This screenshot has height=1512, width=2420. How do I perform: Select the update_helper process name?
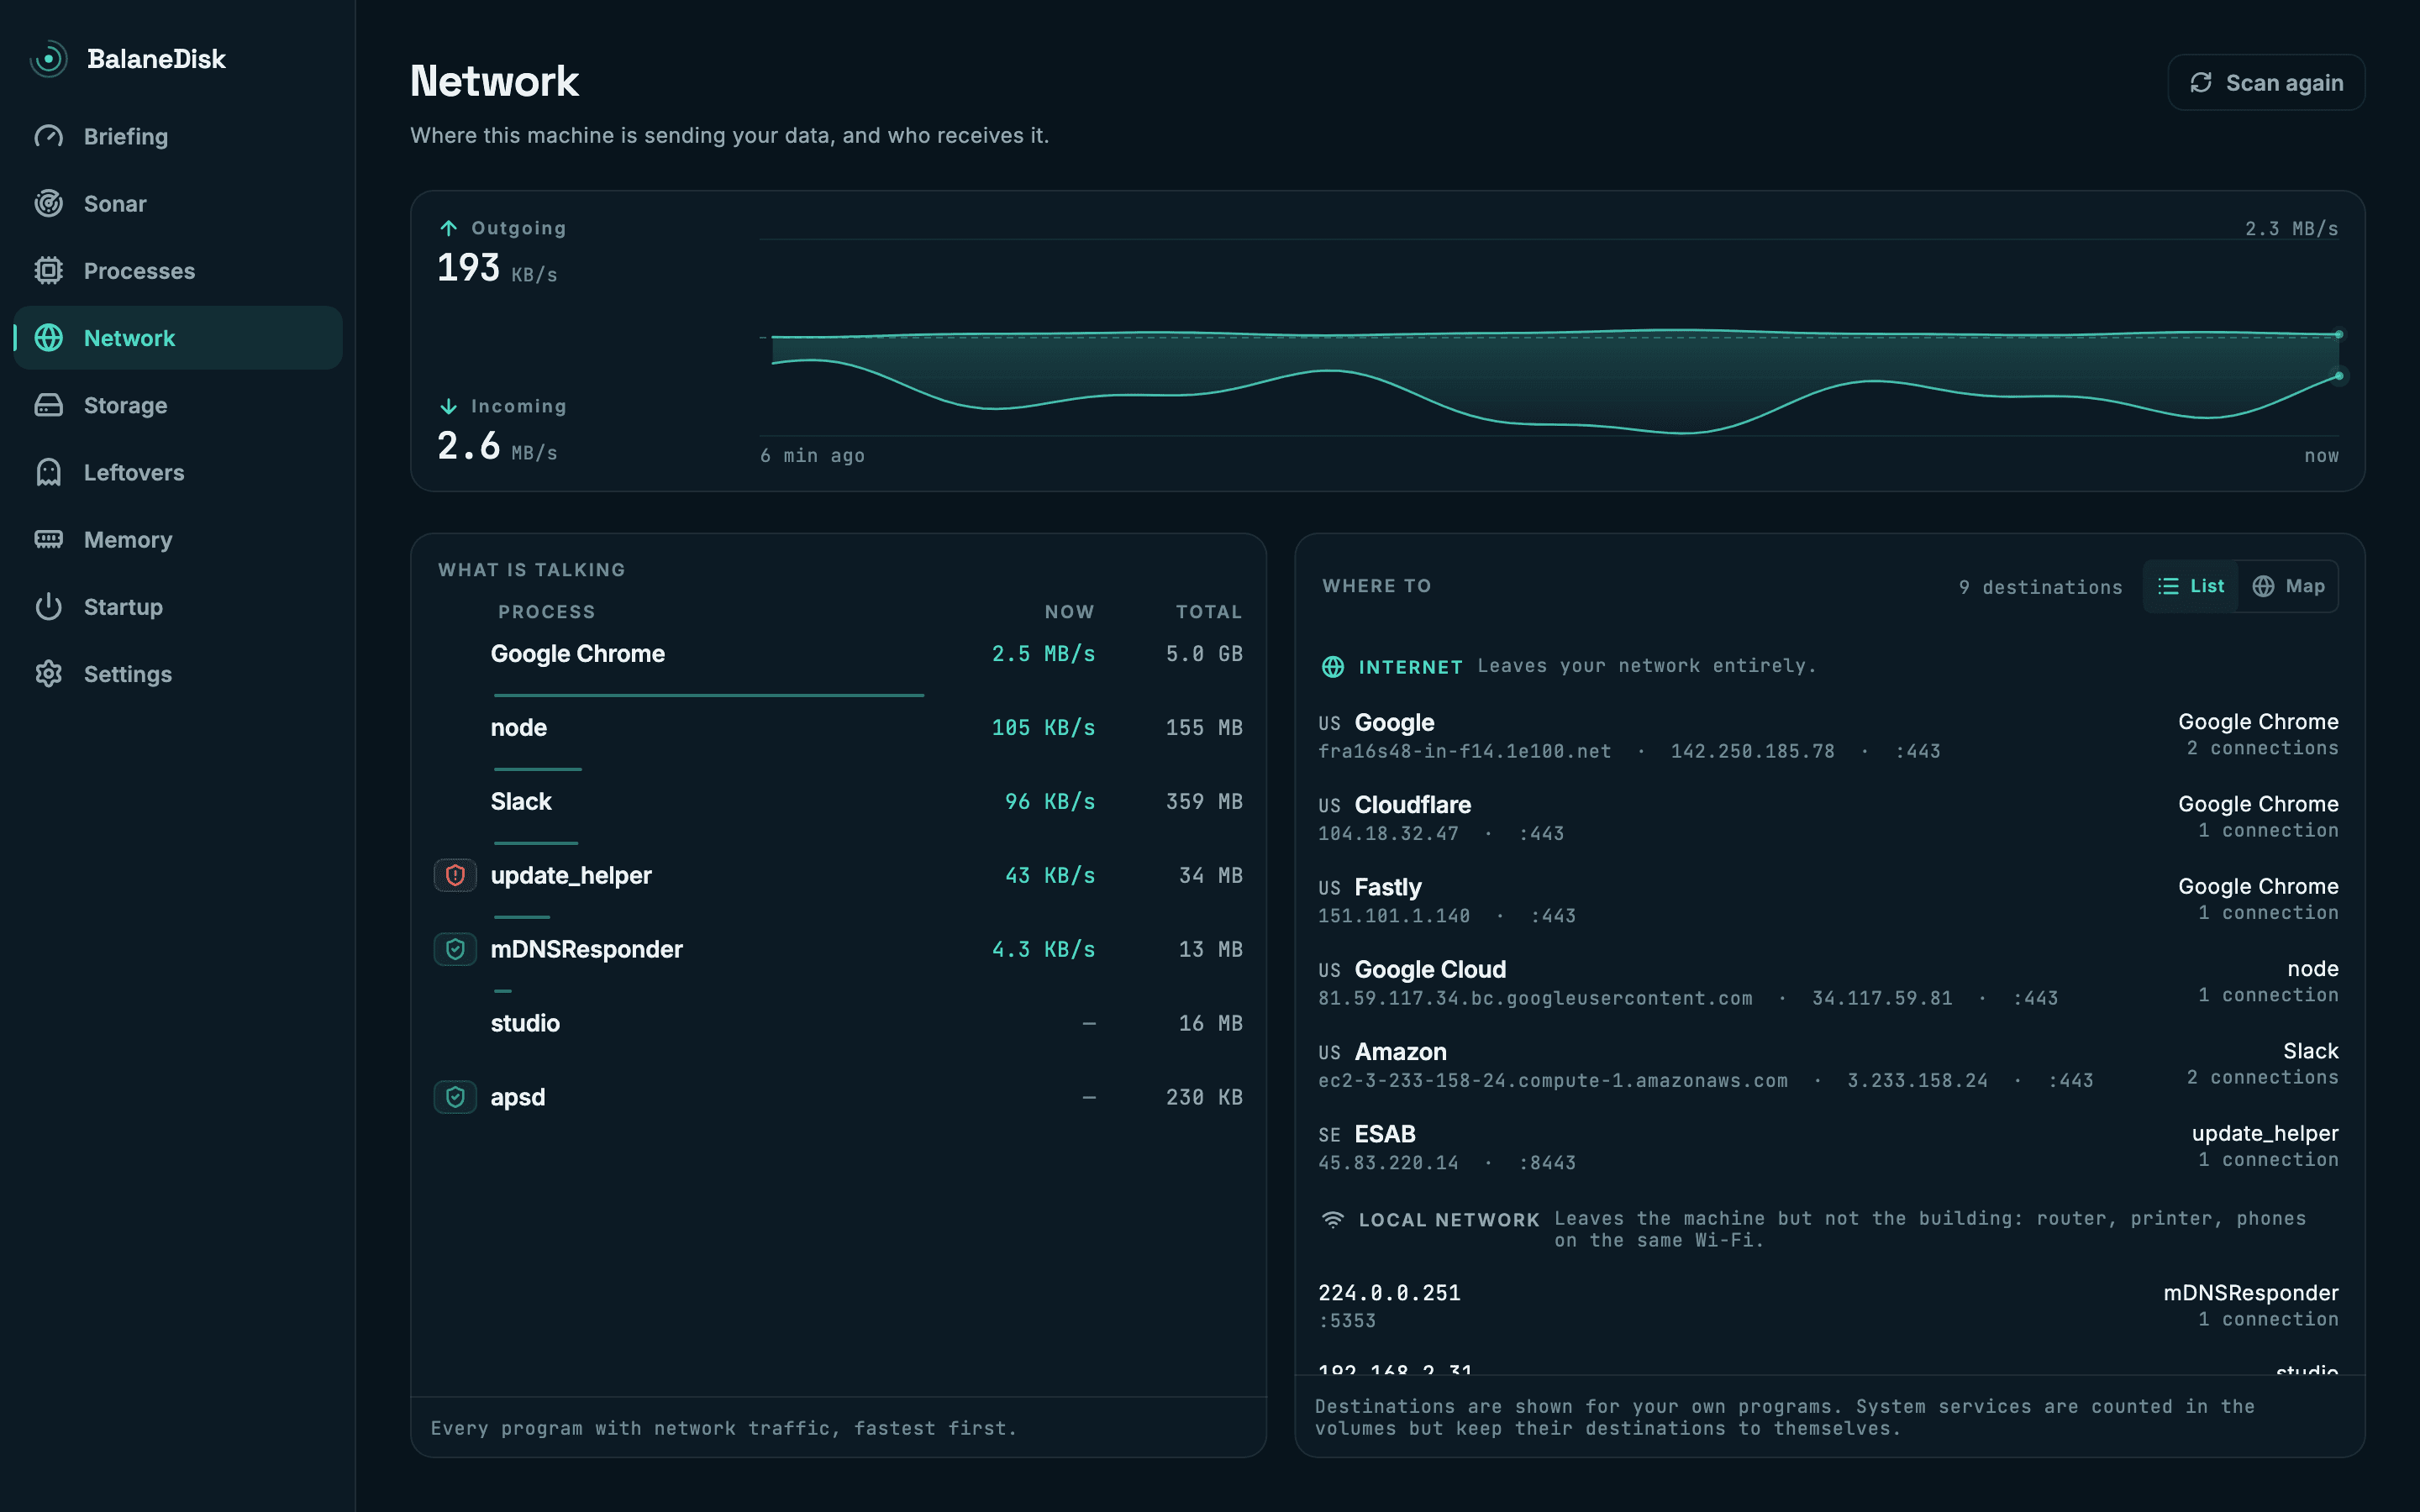571,876
